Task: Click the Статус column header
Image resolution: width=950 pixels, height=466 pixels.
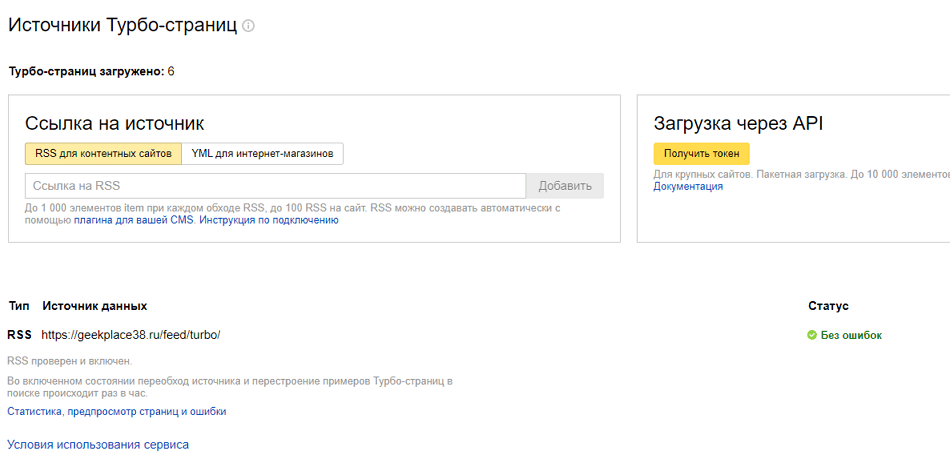Action: coord(828,306)
